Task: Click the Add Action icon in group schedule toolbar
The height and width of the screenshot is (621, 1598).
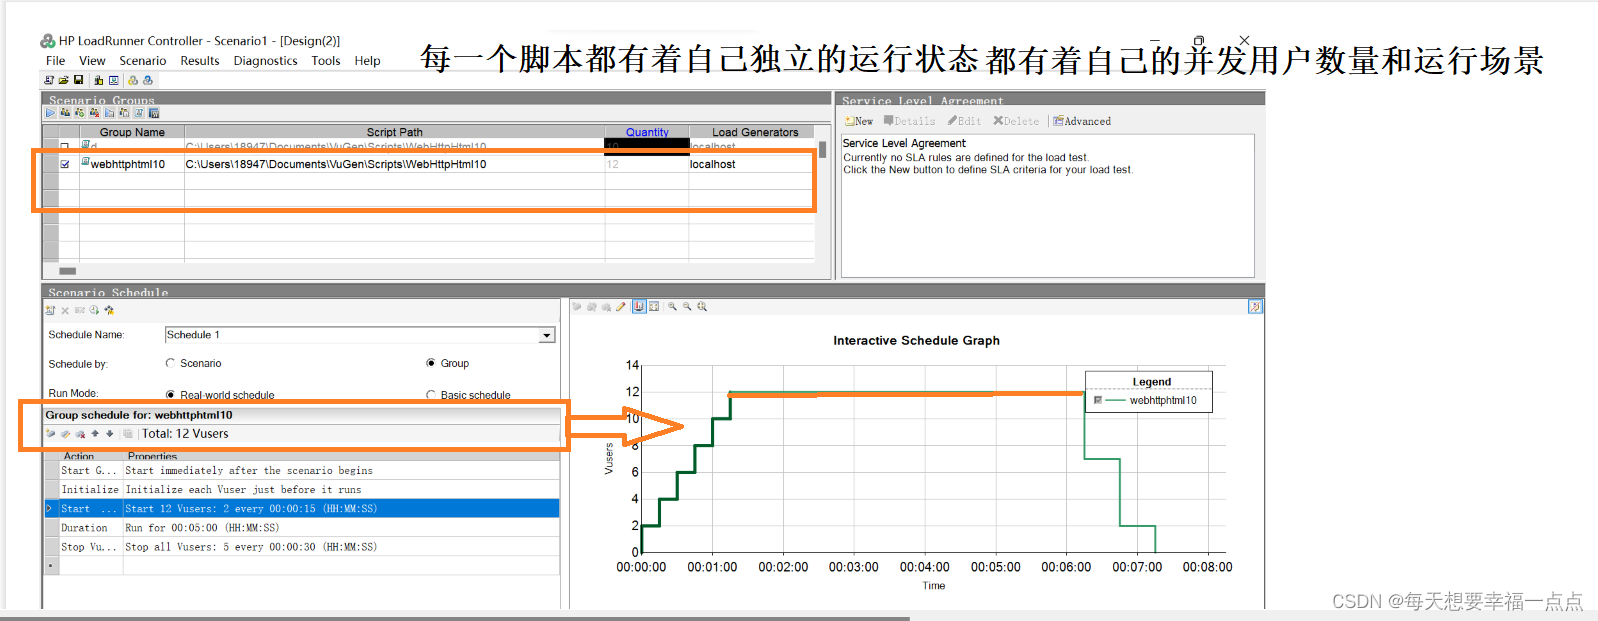Action: point(50,434)
